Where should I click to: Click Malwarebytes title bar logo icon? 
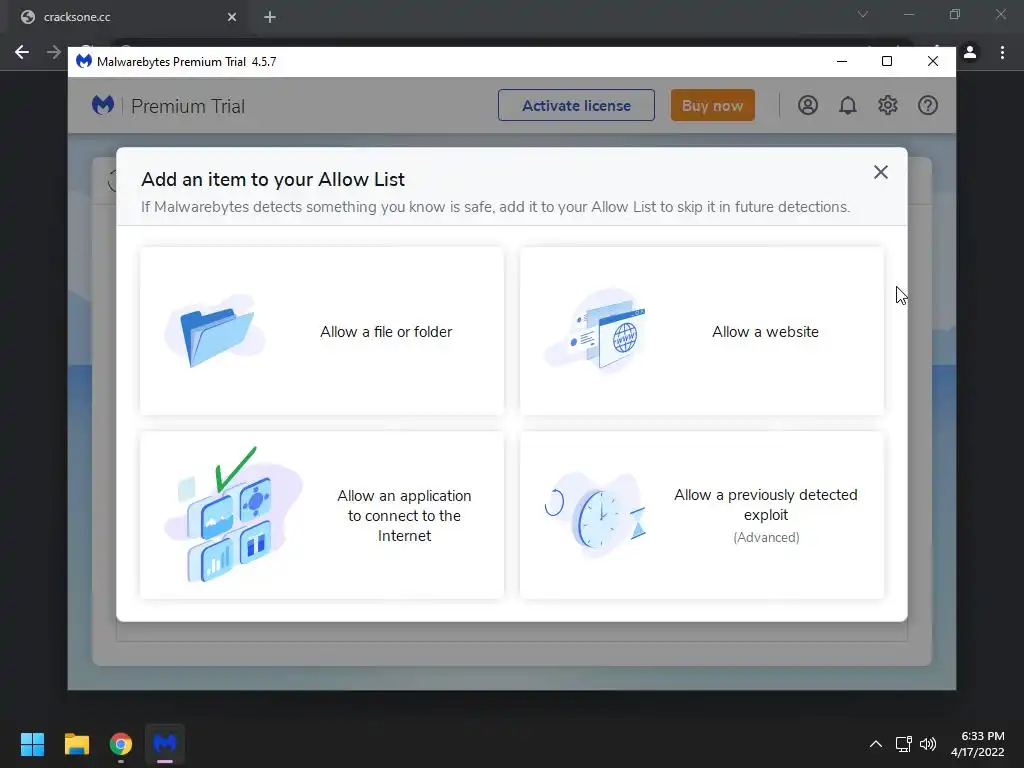point(84,61)
